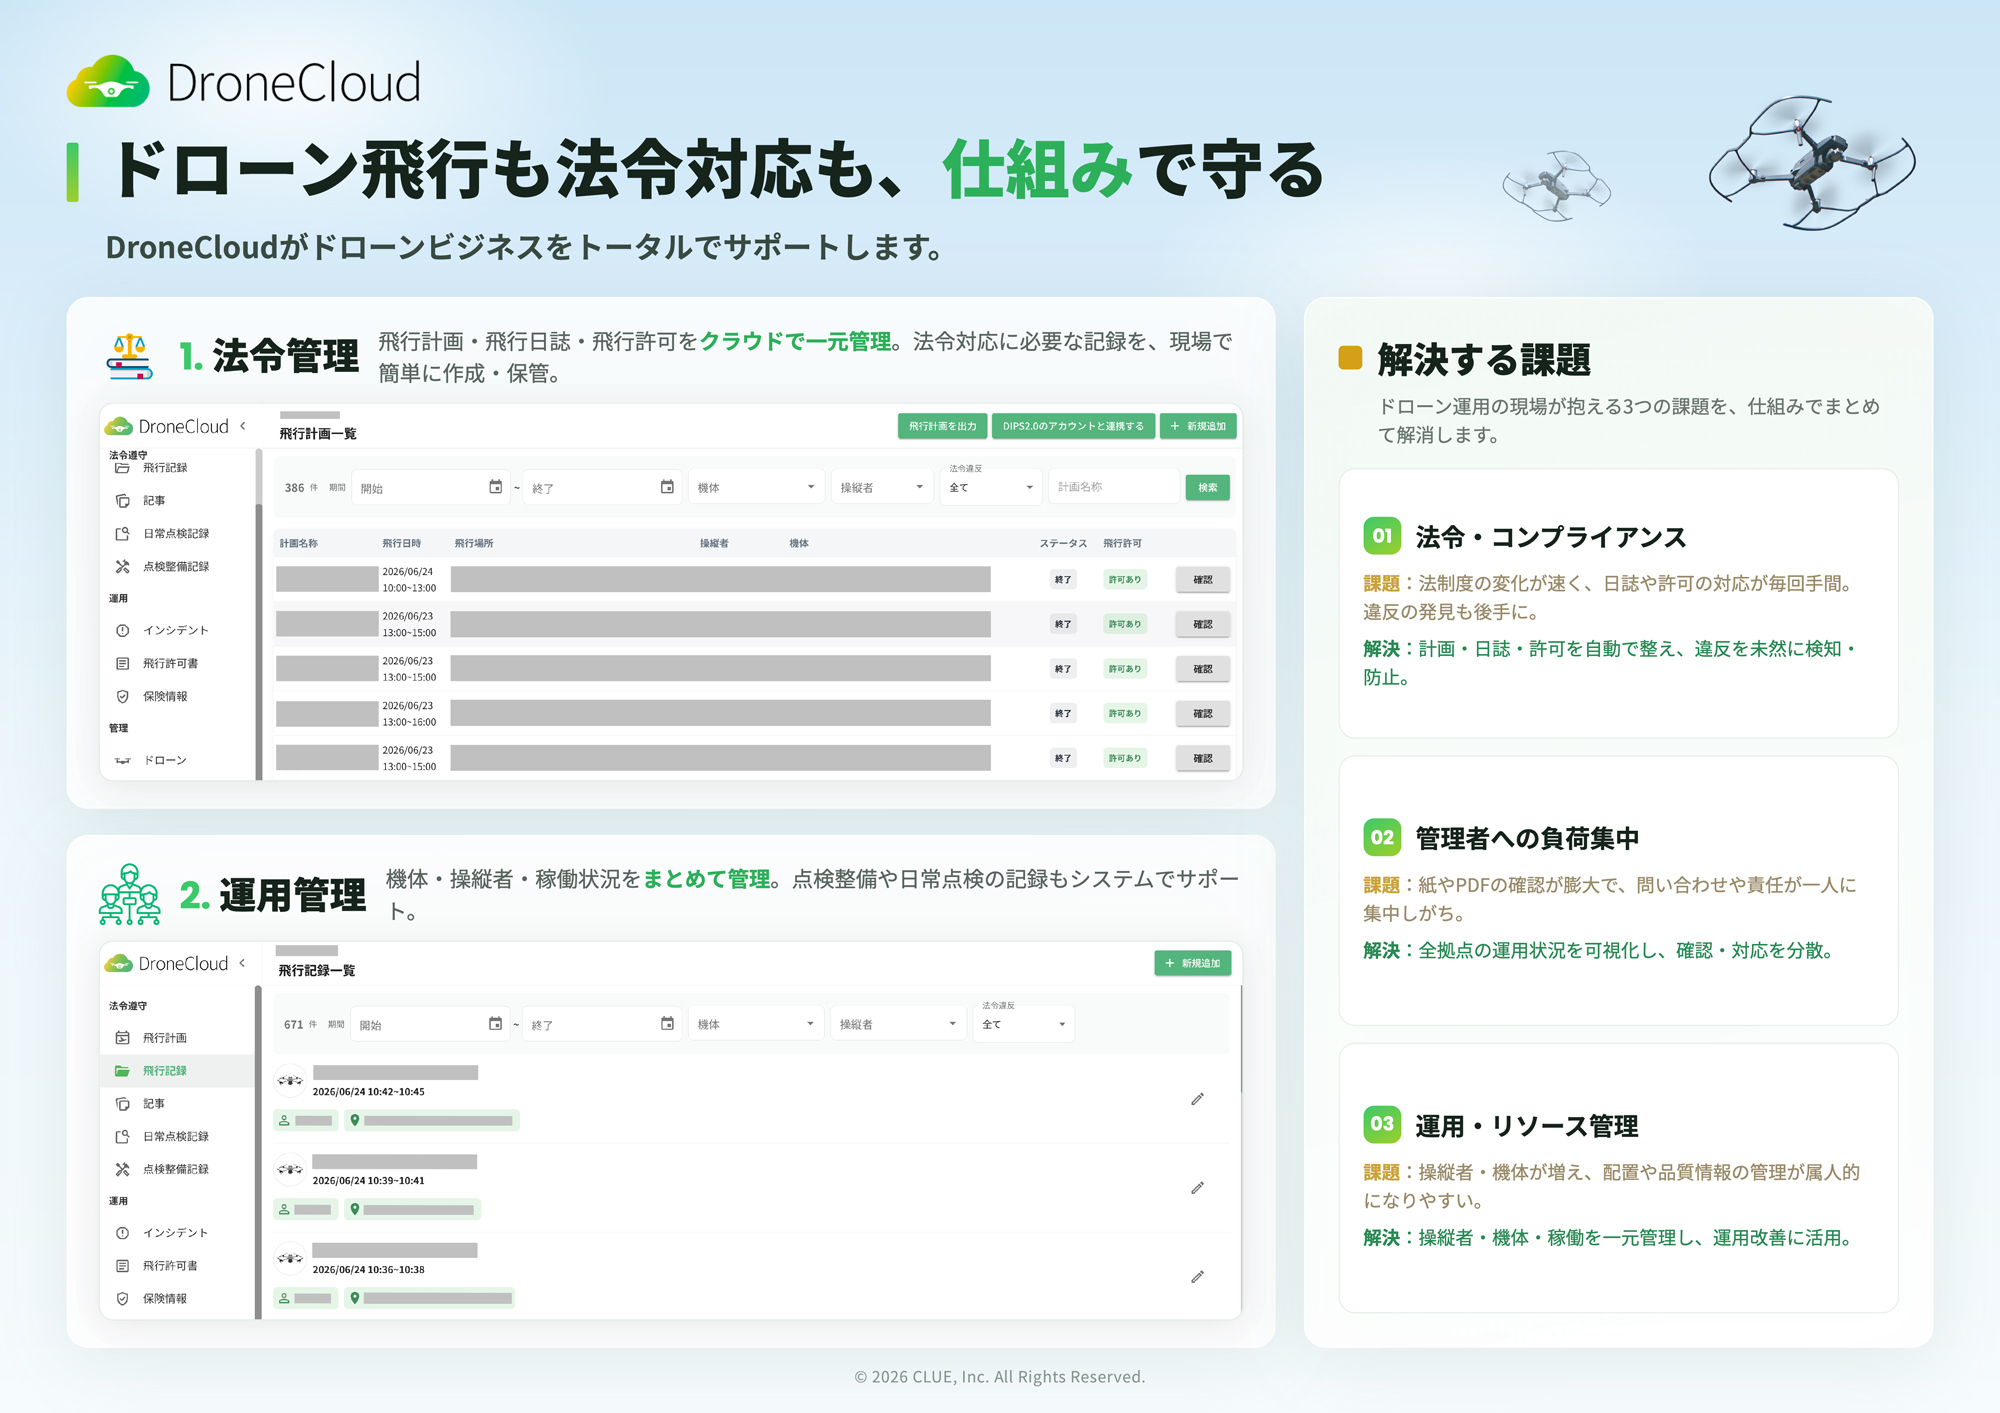The width and height of the screenshot is (2000, 1413).
Task: Click the 飛行場所 column header
Action: coord(474,544)
